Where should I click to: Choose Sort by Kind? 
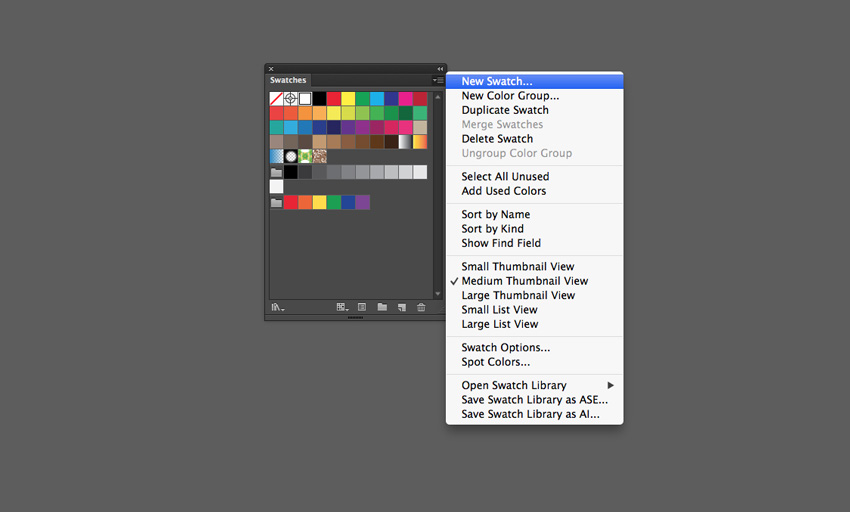click(x=535, y=229)
